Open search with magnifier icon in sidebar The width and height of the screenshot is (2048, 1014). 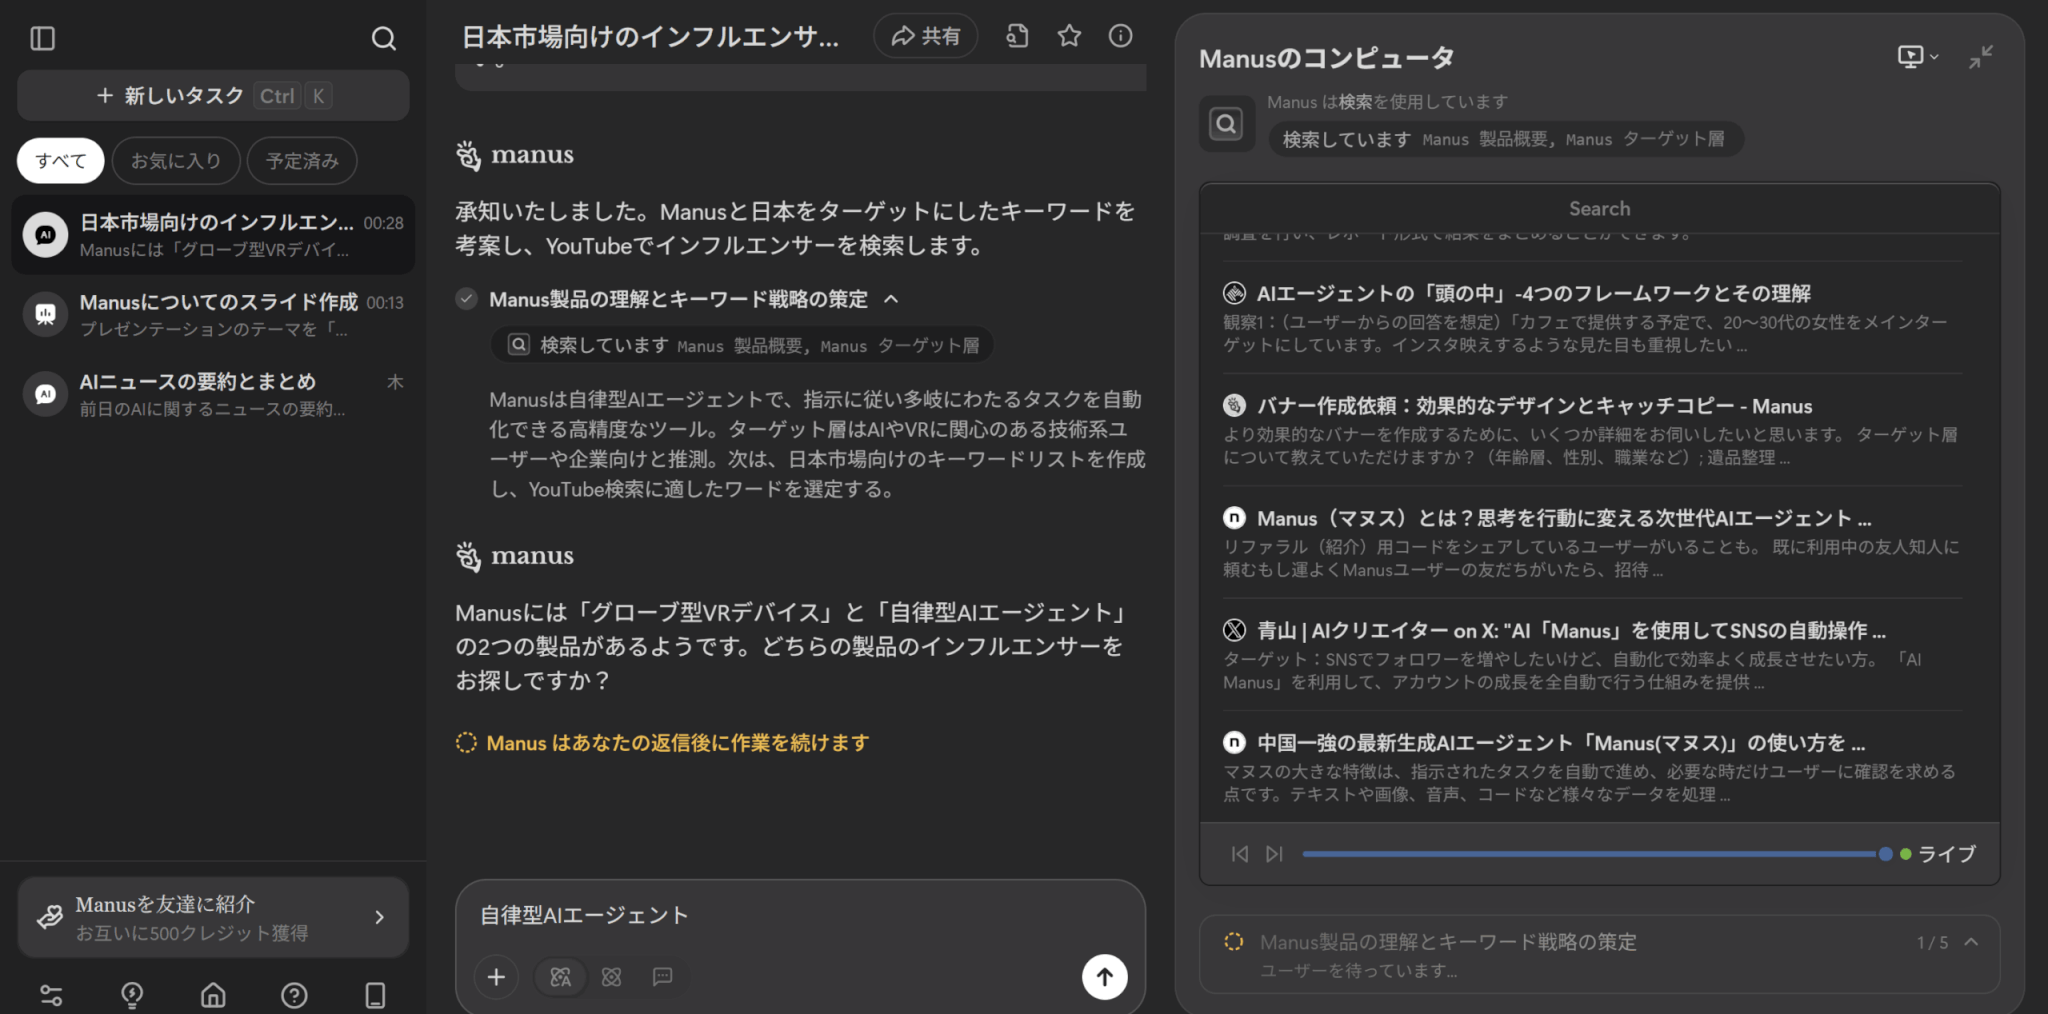[x=383, y=39]
